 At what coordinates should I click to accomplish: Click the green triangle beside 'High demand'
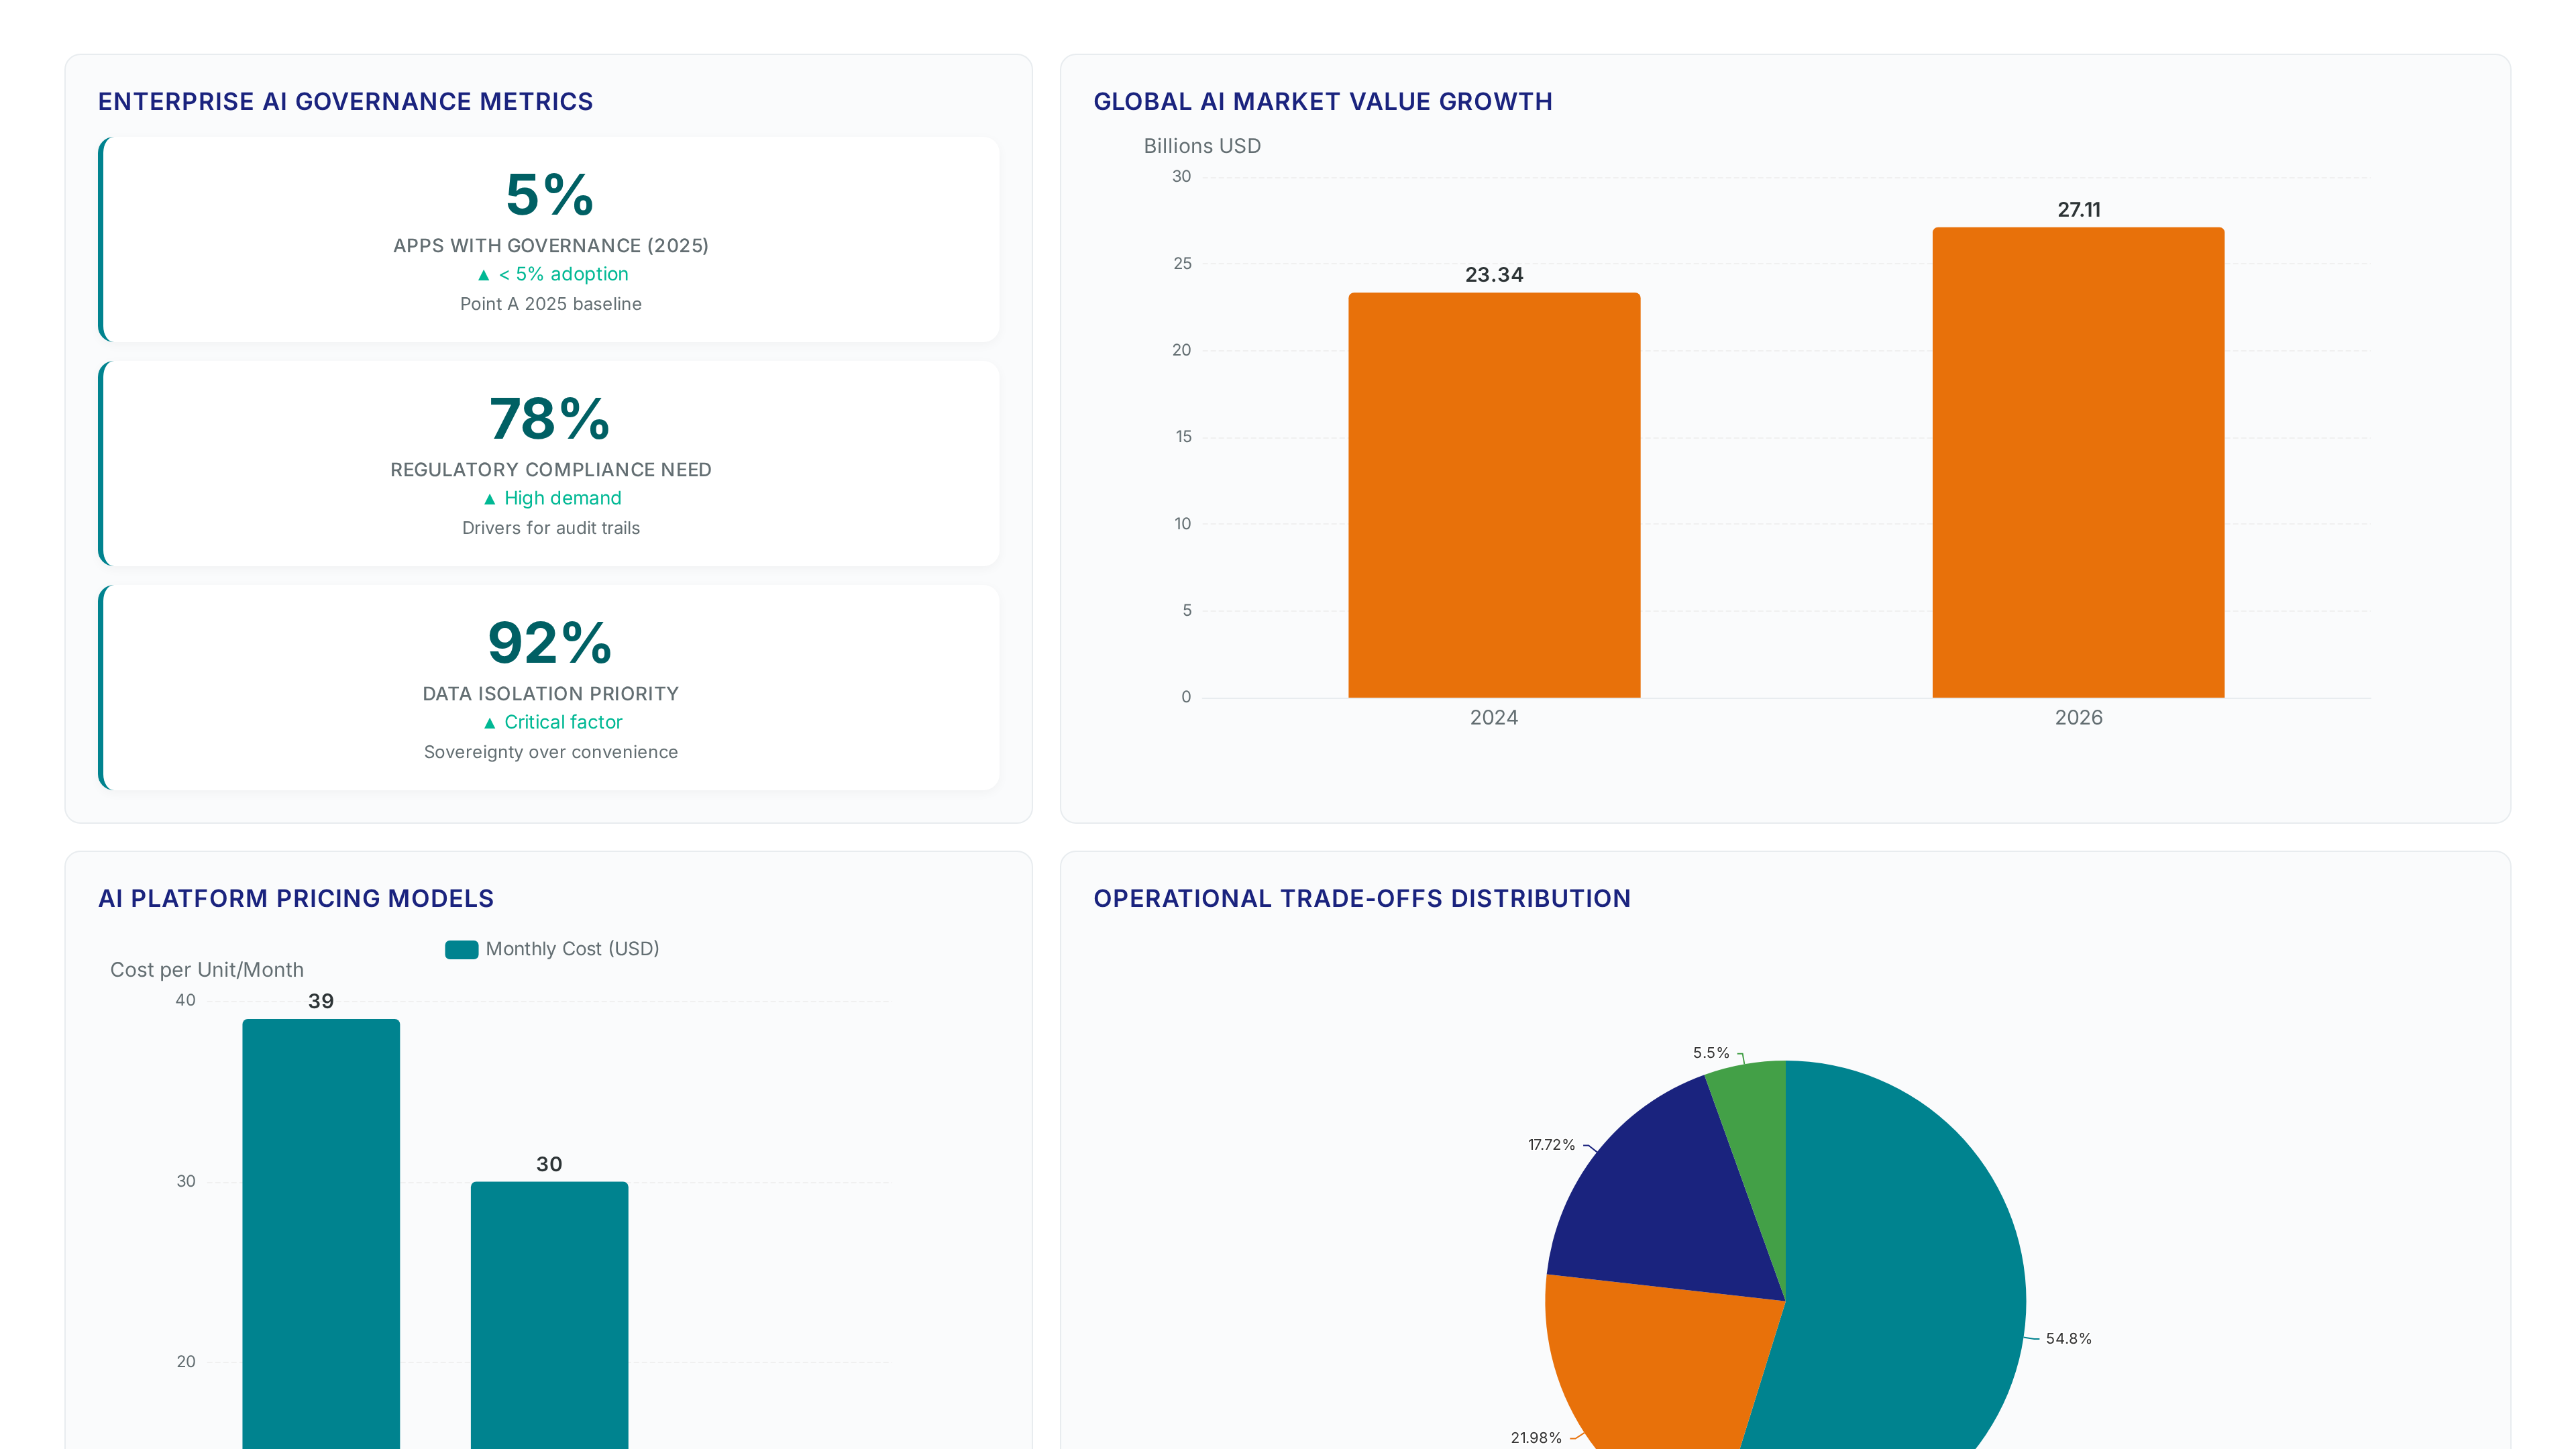[x=489, y=499]
